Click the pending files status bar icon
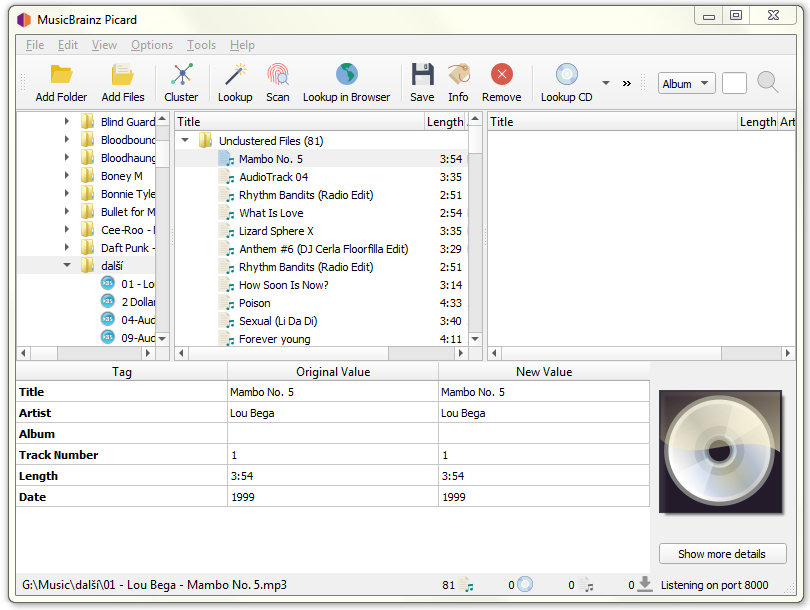The height and width of the screenshot is (610, 810). point(586,585)
